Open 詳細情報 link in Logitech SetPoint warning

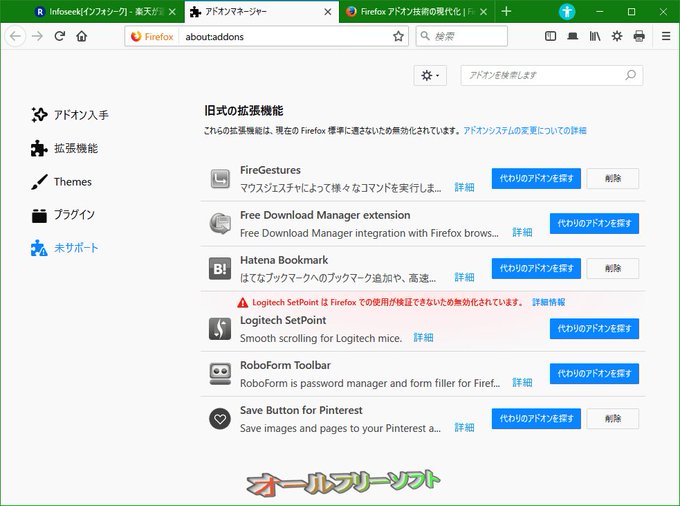[x=549, y=302]
